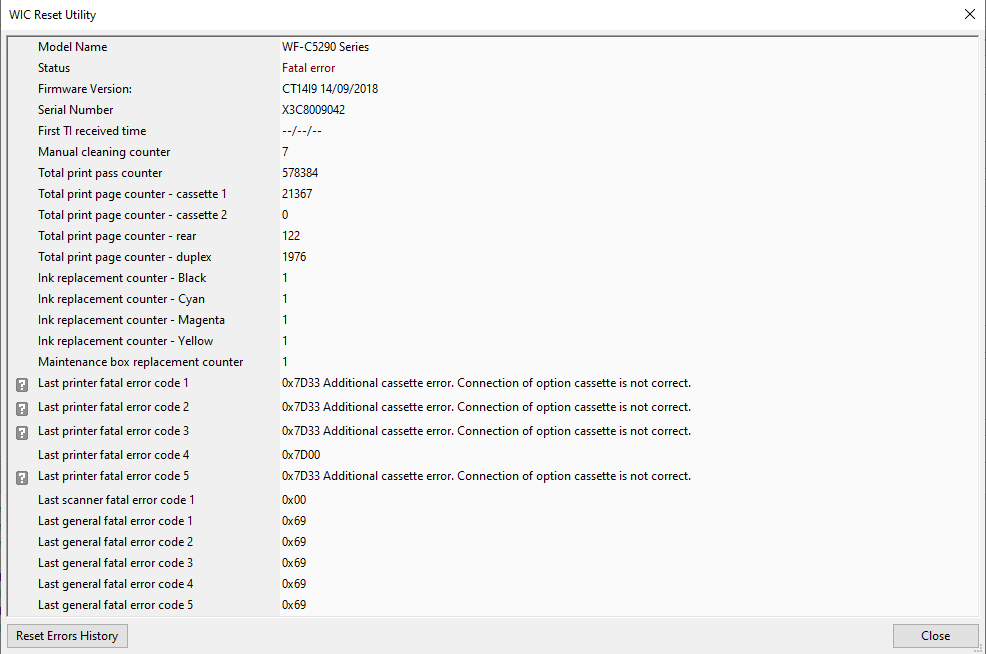The width and height of the screenshot is (986, 654).
Task: Click Ink replacement counter - Yellow label
Action: [126, 341]
